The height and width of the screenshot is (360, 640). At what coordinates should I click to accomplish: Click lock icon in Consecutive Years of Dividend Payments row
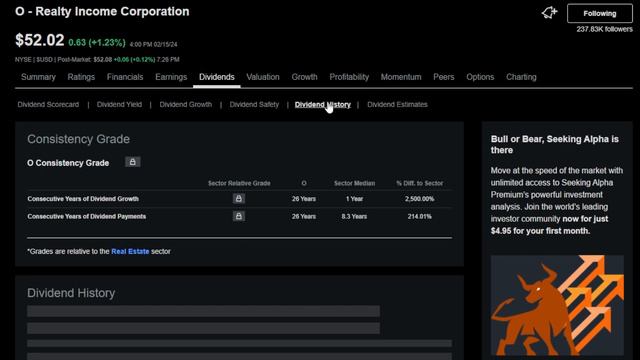tap(239, 216)
